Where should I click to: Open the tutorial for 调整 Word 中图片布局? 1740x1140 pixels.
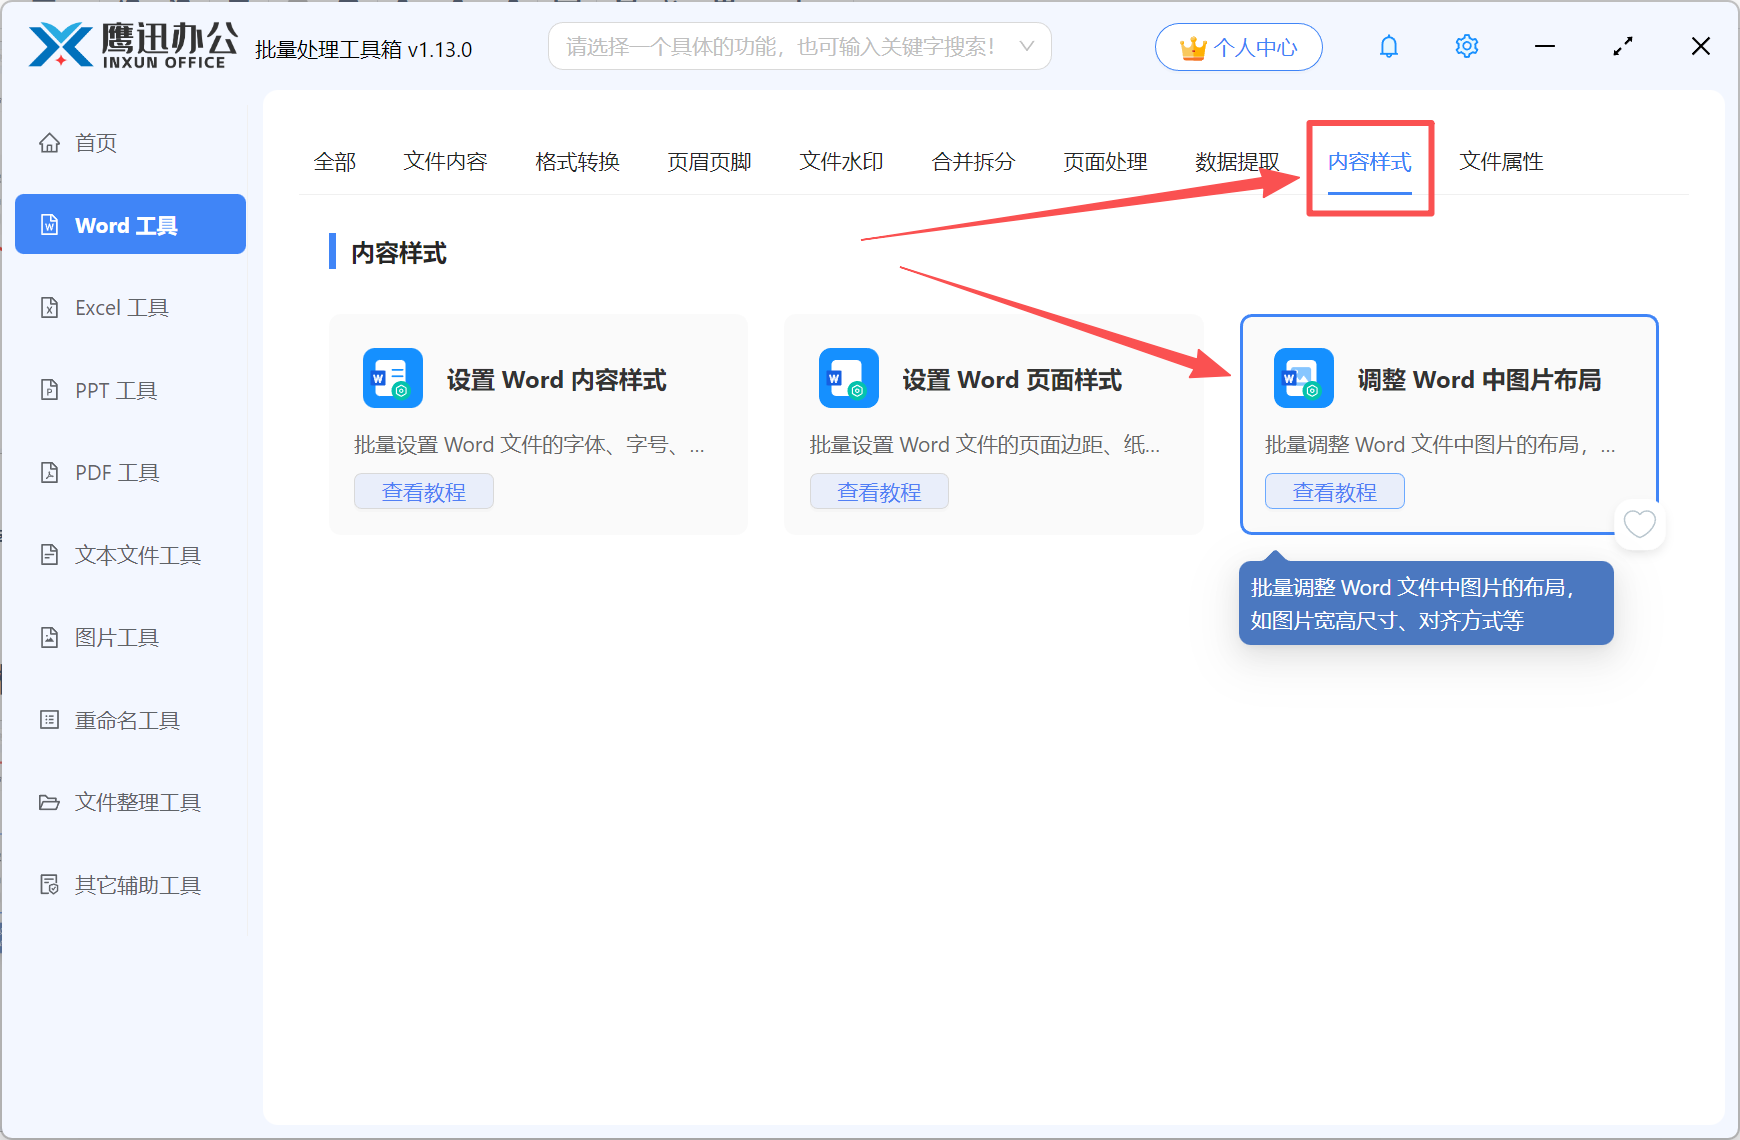[x=1334, y=491]
